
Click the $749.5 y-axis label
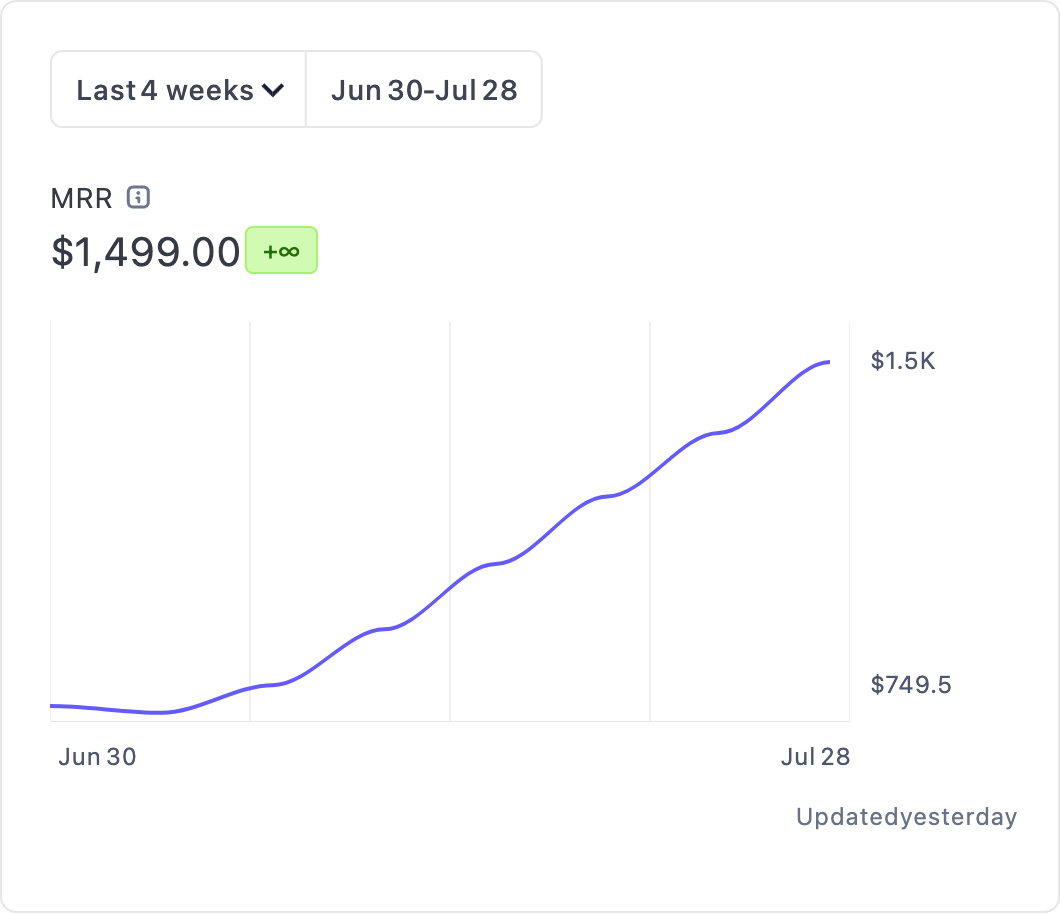911,685
